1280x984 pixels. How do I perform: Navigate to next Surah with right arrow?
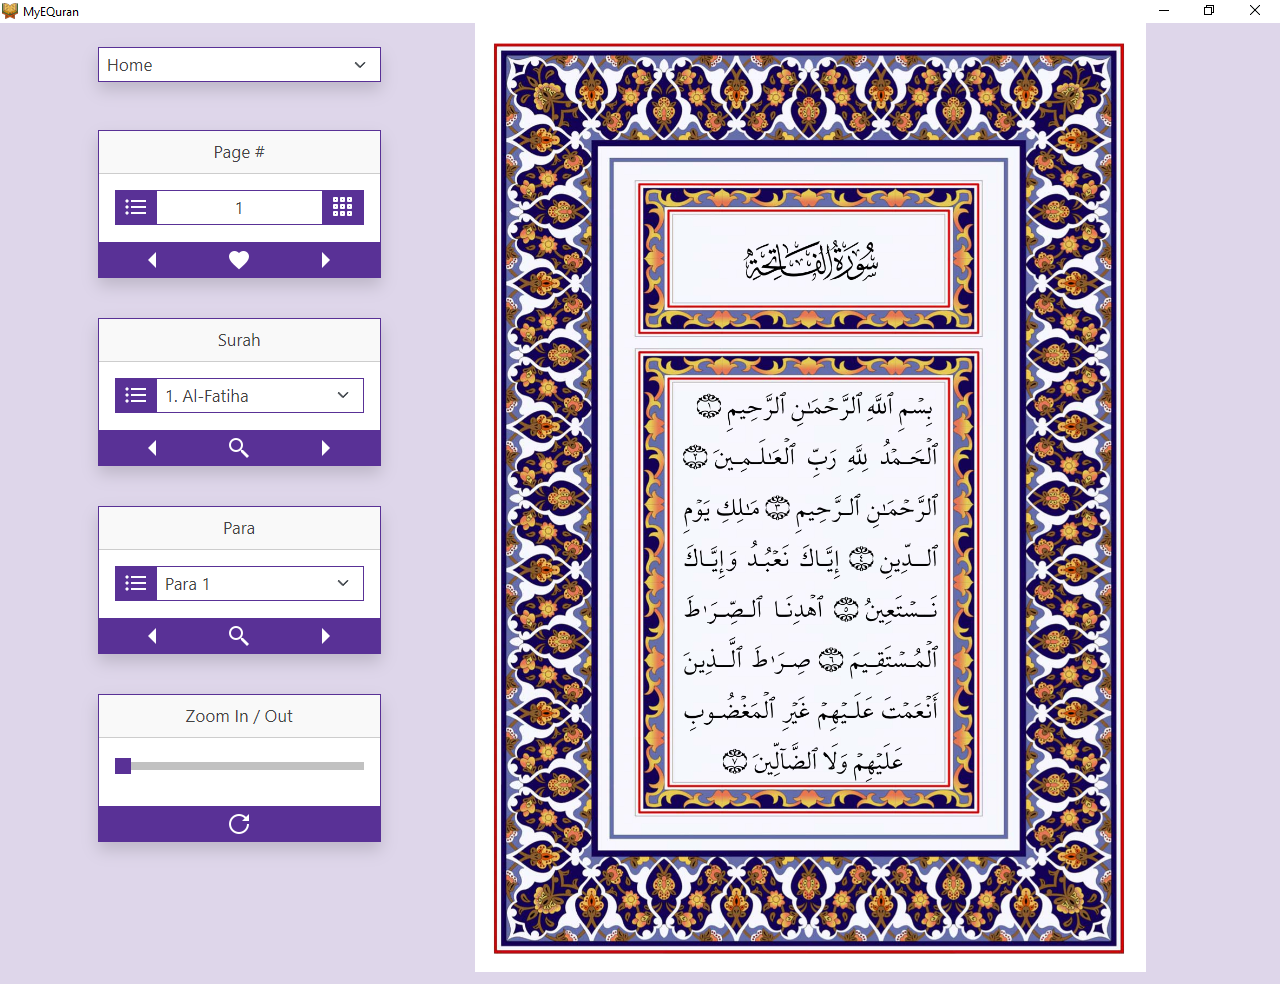coord(325,447)
